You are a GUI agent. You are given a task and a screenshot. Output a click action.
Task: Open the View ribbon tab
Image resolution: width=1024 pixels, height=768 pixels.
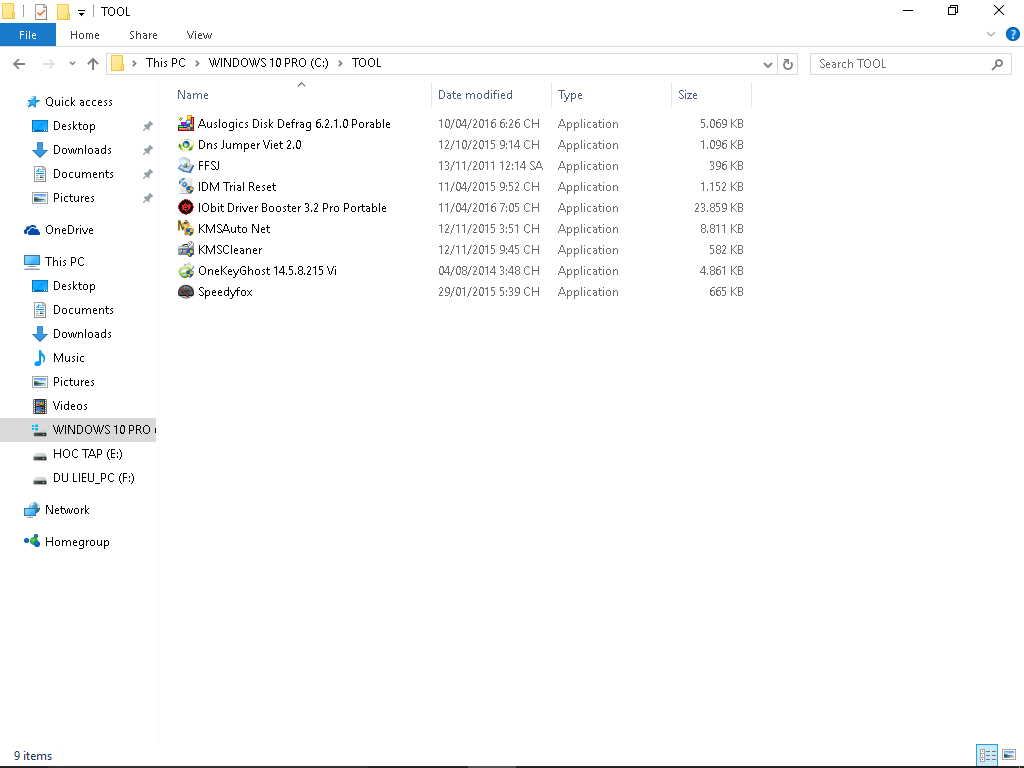coord(199,35)
